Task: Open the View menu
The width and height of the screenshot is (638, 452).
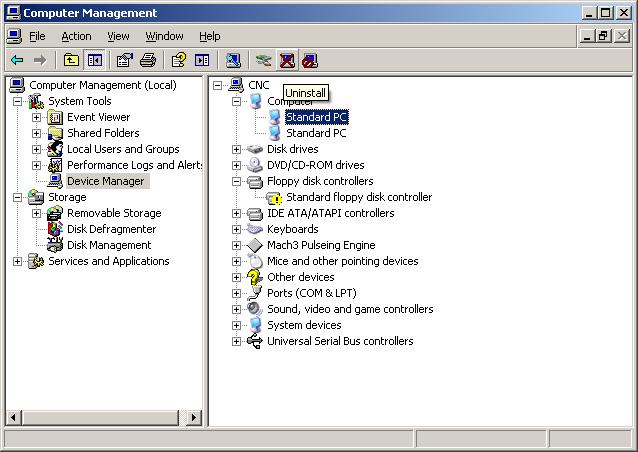Action: point(118,36)
